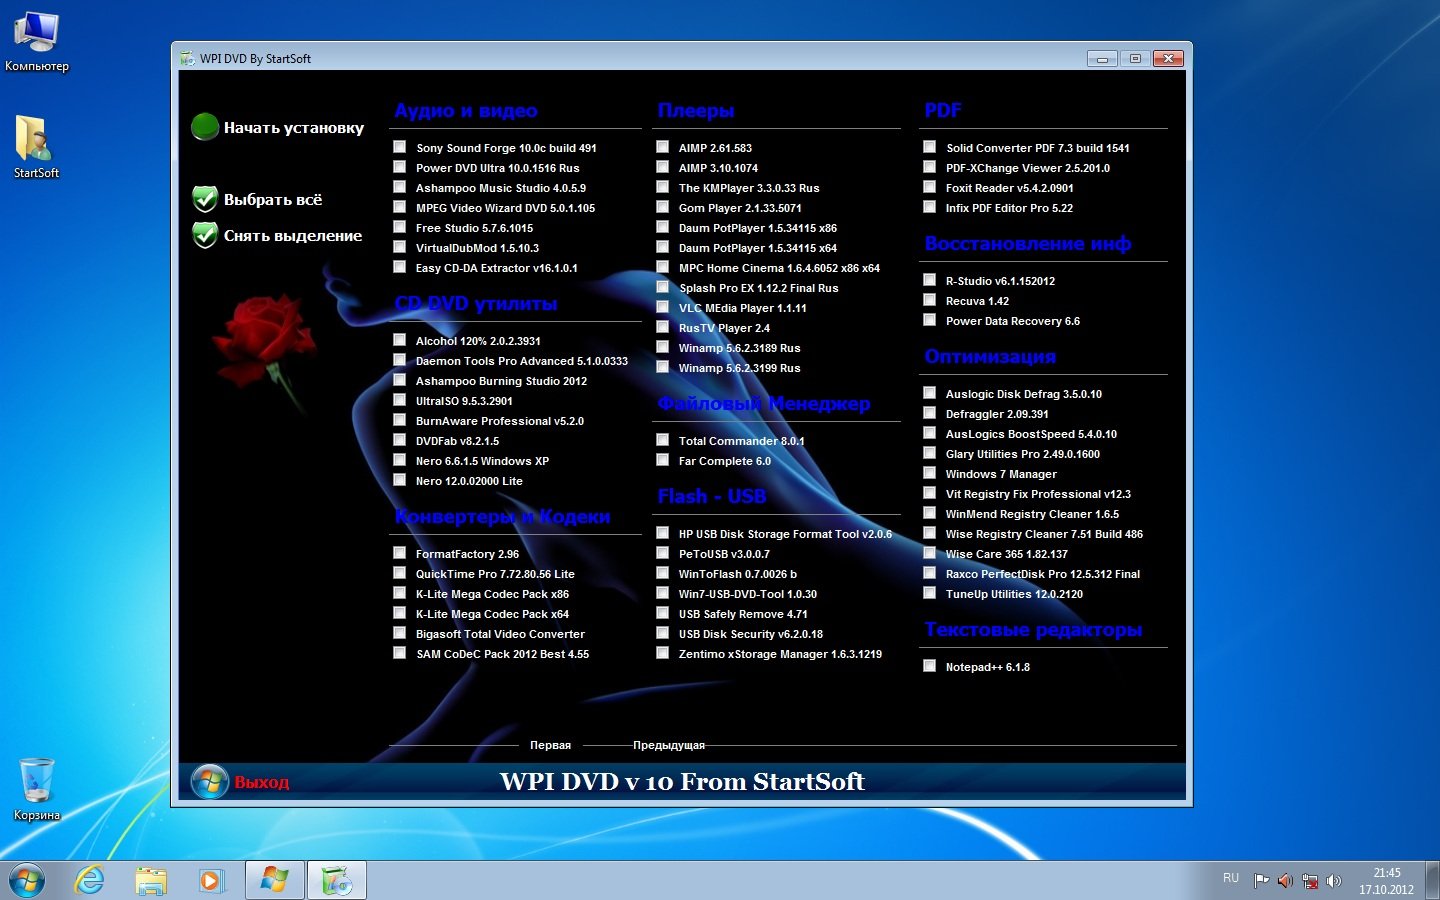This screenshot has height=900, width=1440.
Task: Tick Nero 12.0.02000 Lite checkbox
Action: pos(399,479)
